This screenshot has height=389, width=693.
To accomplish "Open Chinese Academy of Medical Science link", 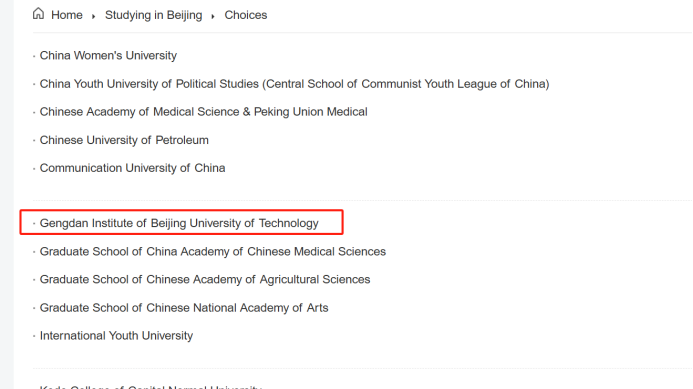I will [203, 112].
